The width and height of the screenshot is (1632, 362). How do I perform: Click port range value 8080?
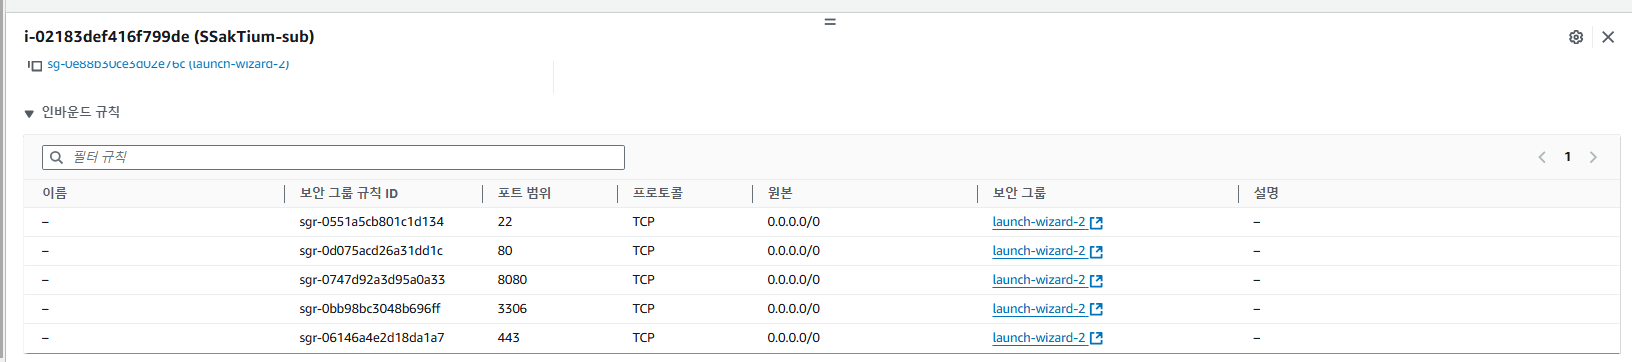512,280
